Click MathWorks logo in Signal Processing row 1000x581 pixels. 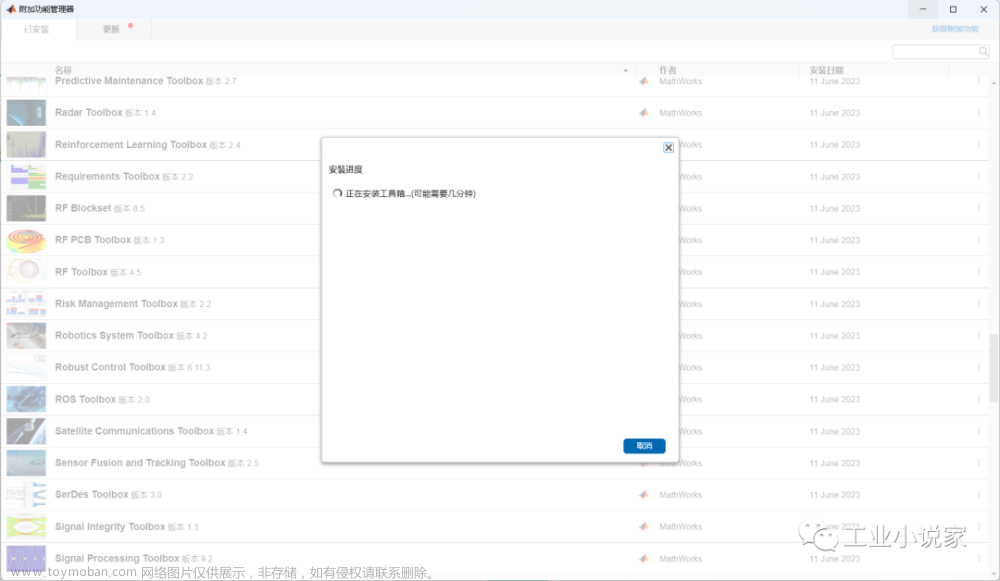point(643,559)
